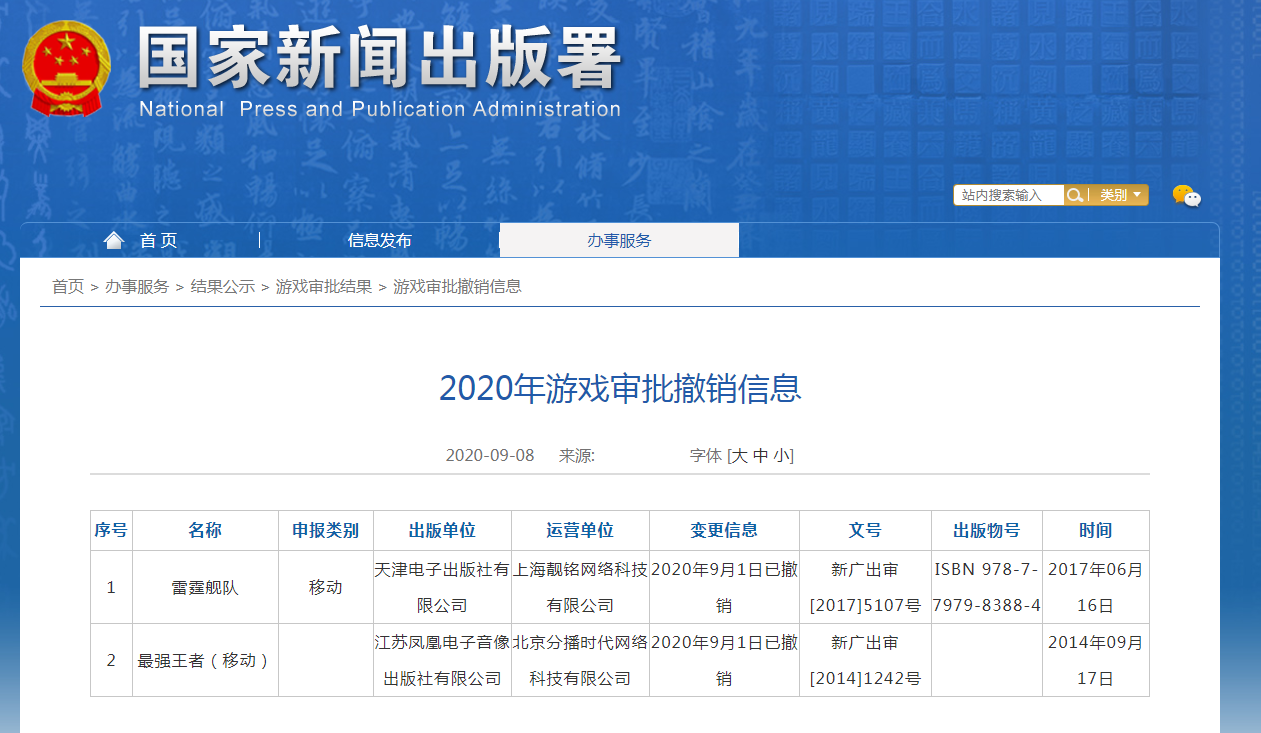
Task: Click the 游戏审批撤销信息 breadcrumb link
Action: [x=457, y=286]
